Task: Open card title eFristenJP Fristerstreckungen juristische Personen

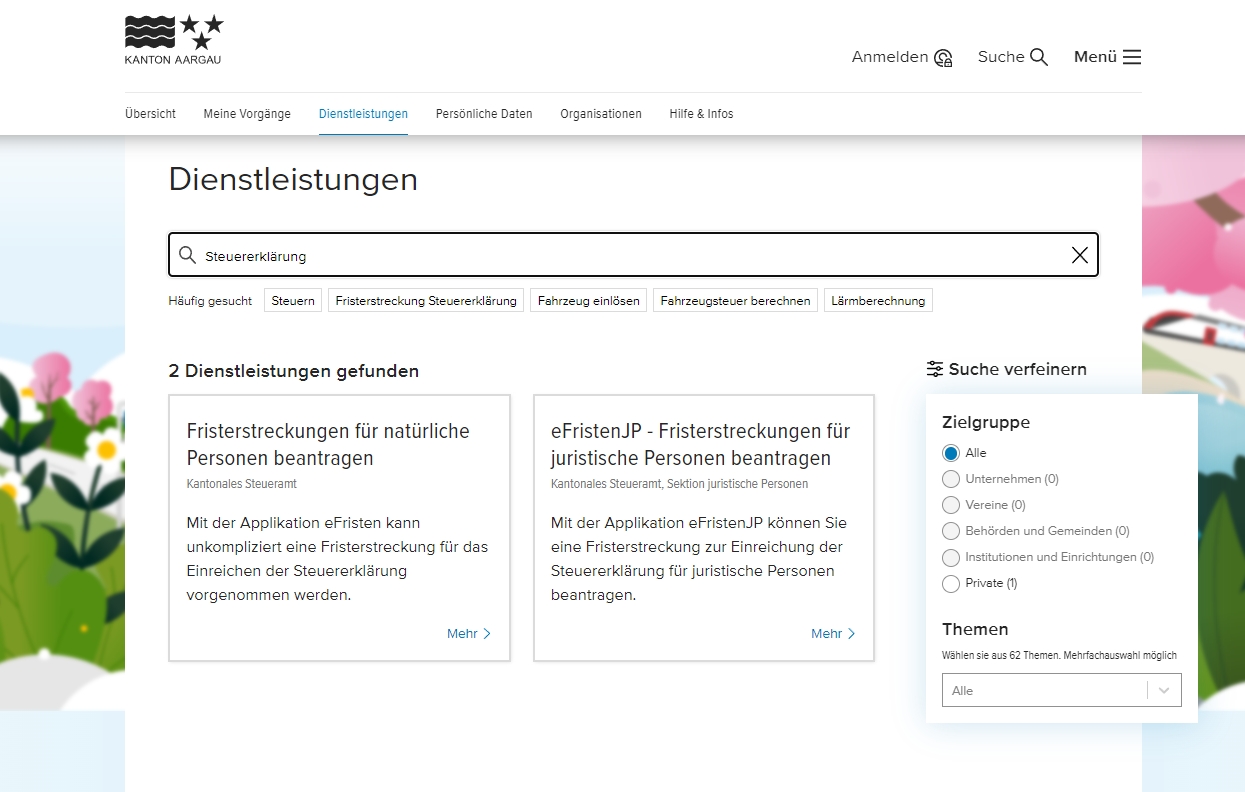Action: pyautogui.click(x=700, y=445)
